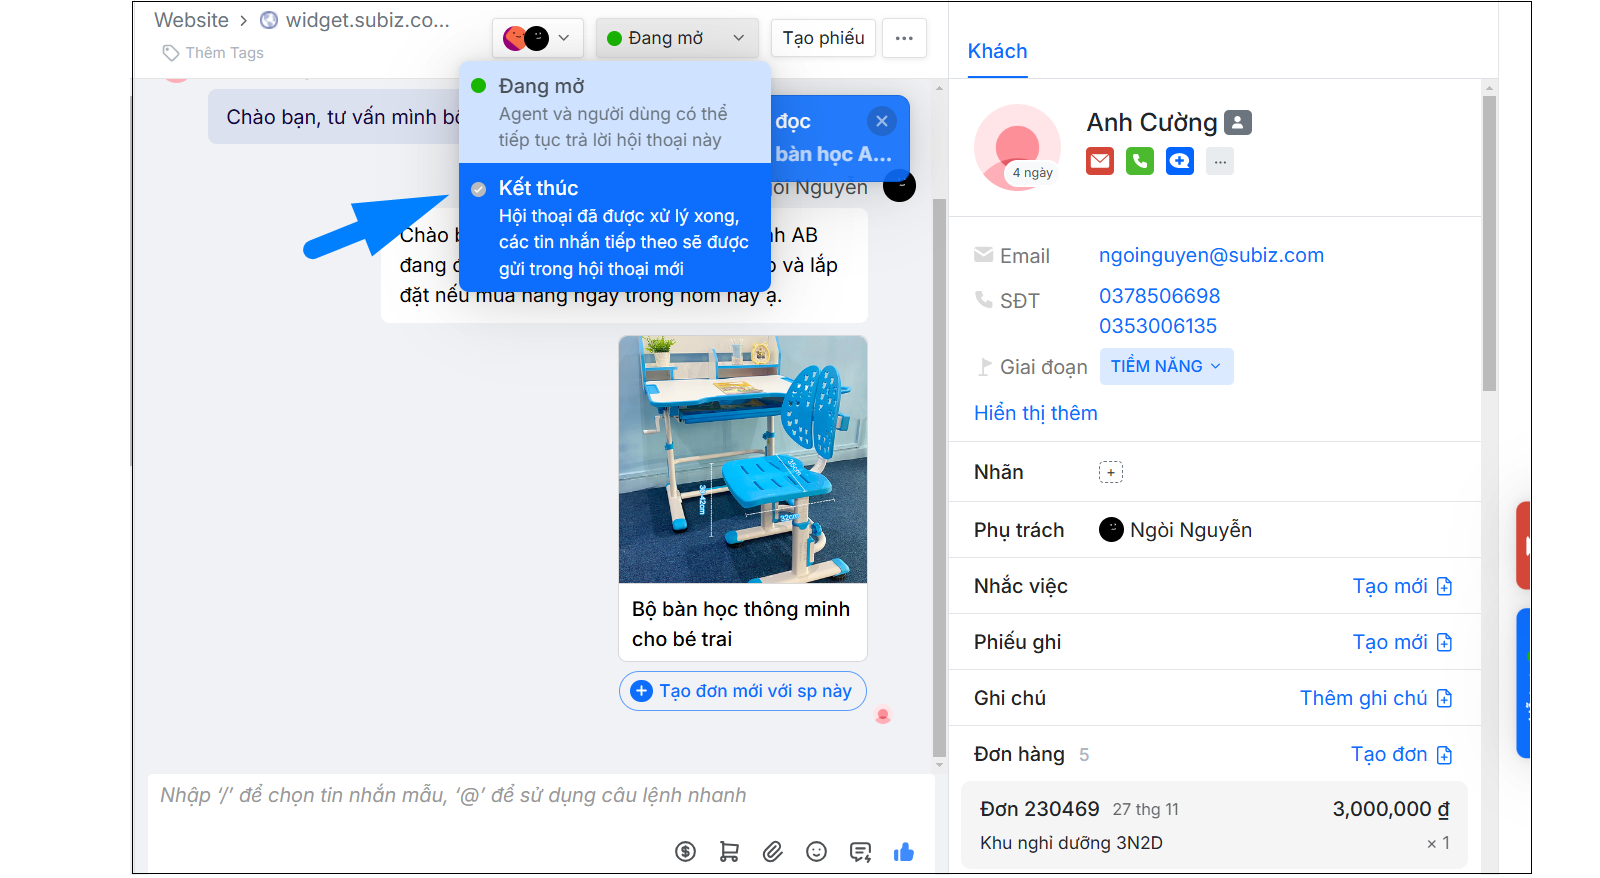Expand the Đang mở status dropdown
The image size is (1600, 878).
click(676, 38)
